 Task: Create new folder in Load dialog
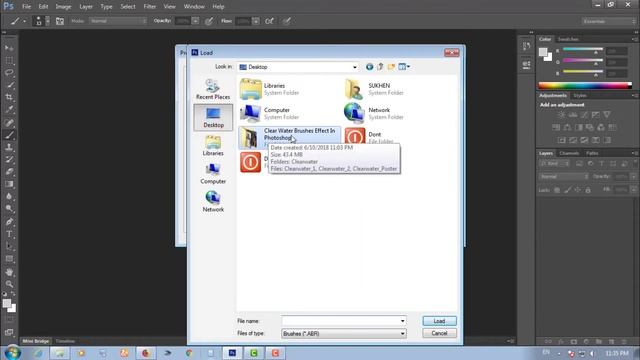[391, 67]
